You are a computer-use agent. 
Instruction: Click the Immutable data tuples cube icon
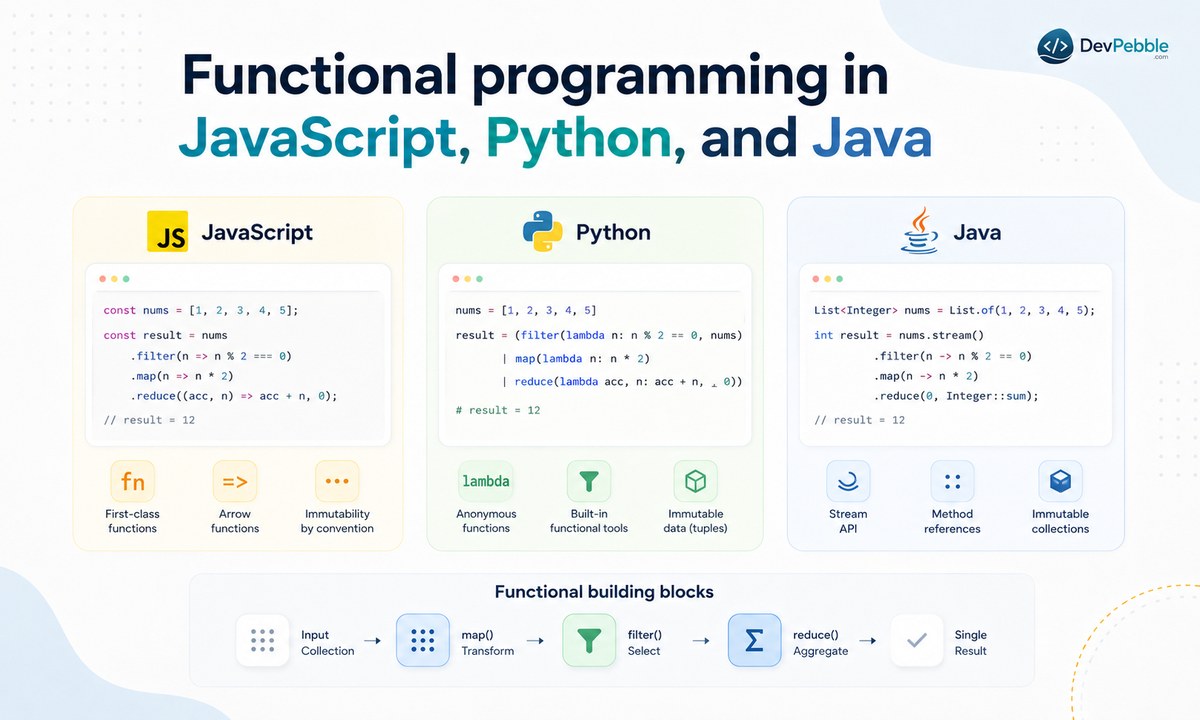(x=695, y=482)
